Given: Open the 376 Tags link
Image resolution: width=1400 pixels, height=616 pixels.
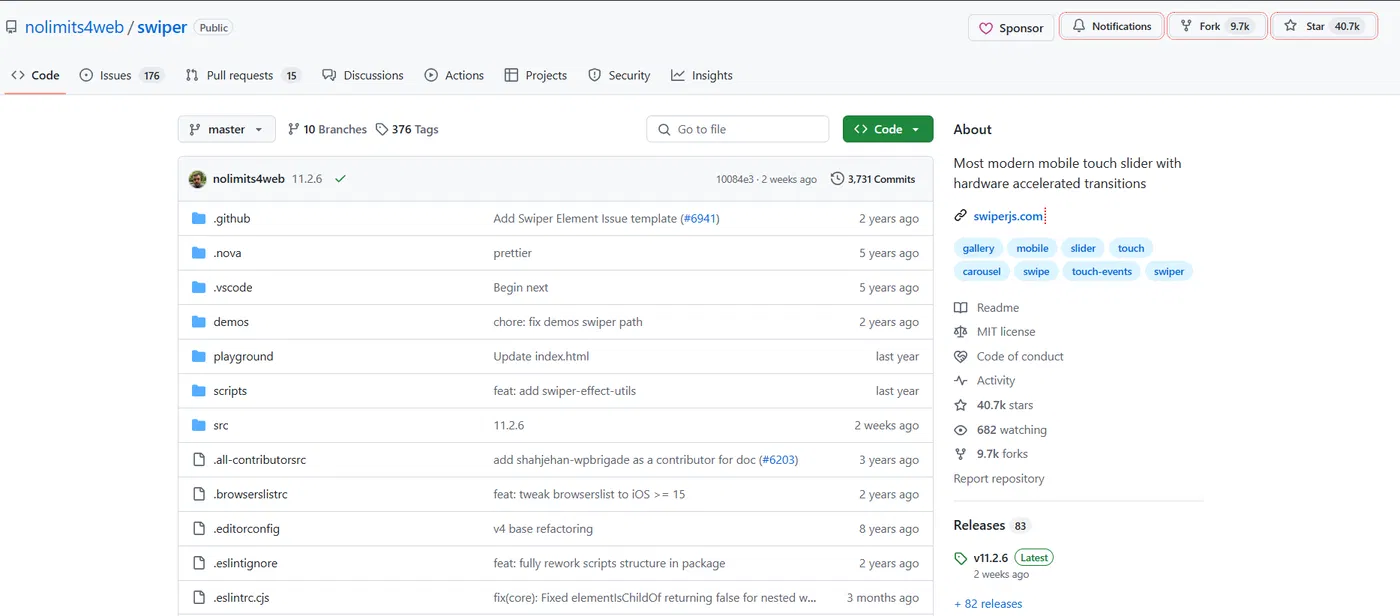Looking at the screenshot, I should (x=407, y=129).
